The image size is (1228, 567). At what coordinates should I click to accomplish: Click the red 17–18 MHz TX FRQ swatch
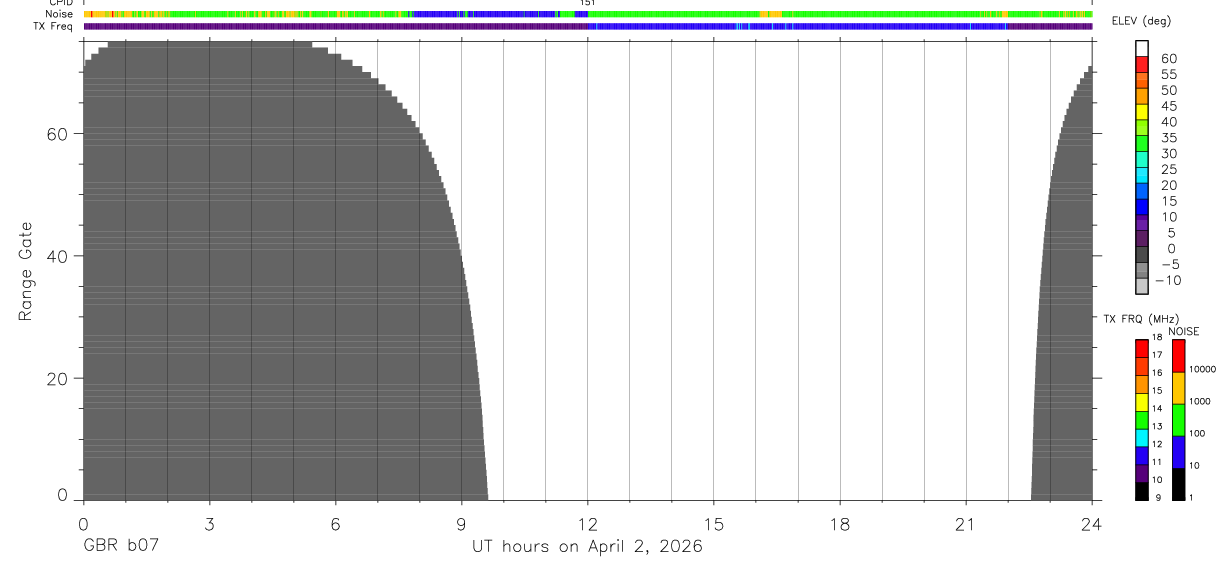pos(1142,347)
